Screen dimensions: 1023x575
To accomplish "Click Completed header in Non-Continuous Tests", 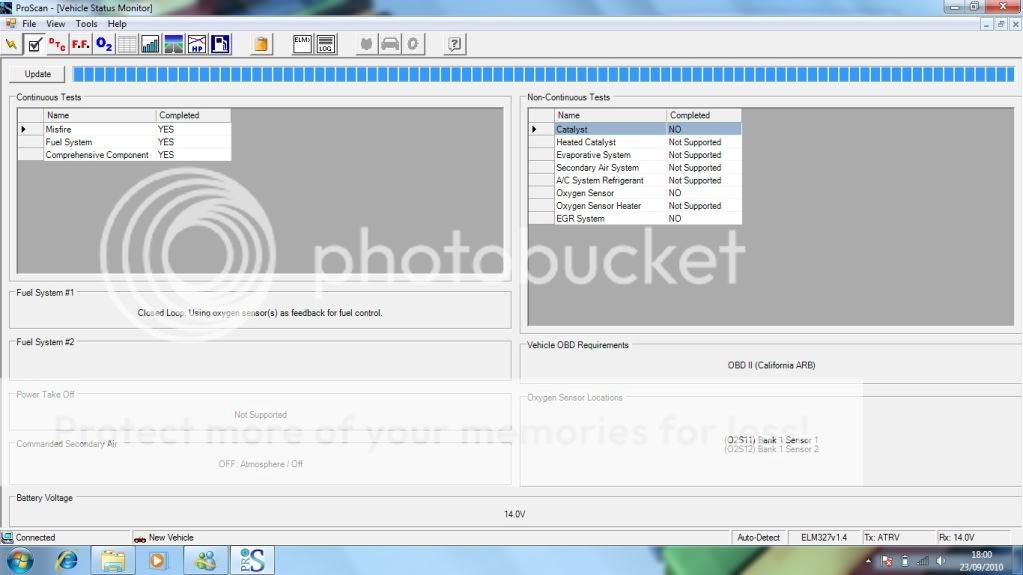I will [x=704, y=115].
